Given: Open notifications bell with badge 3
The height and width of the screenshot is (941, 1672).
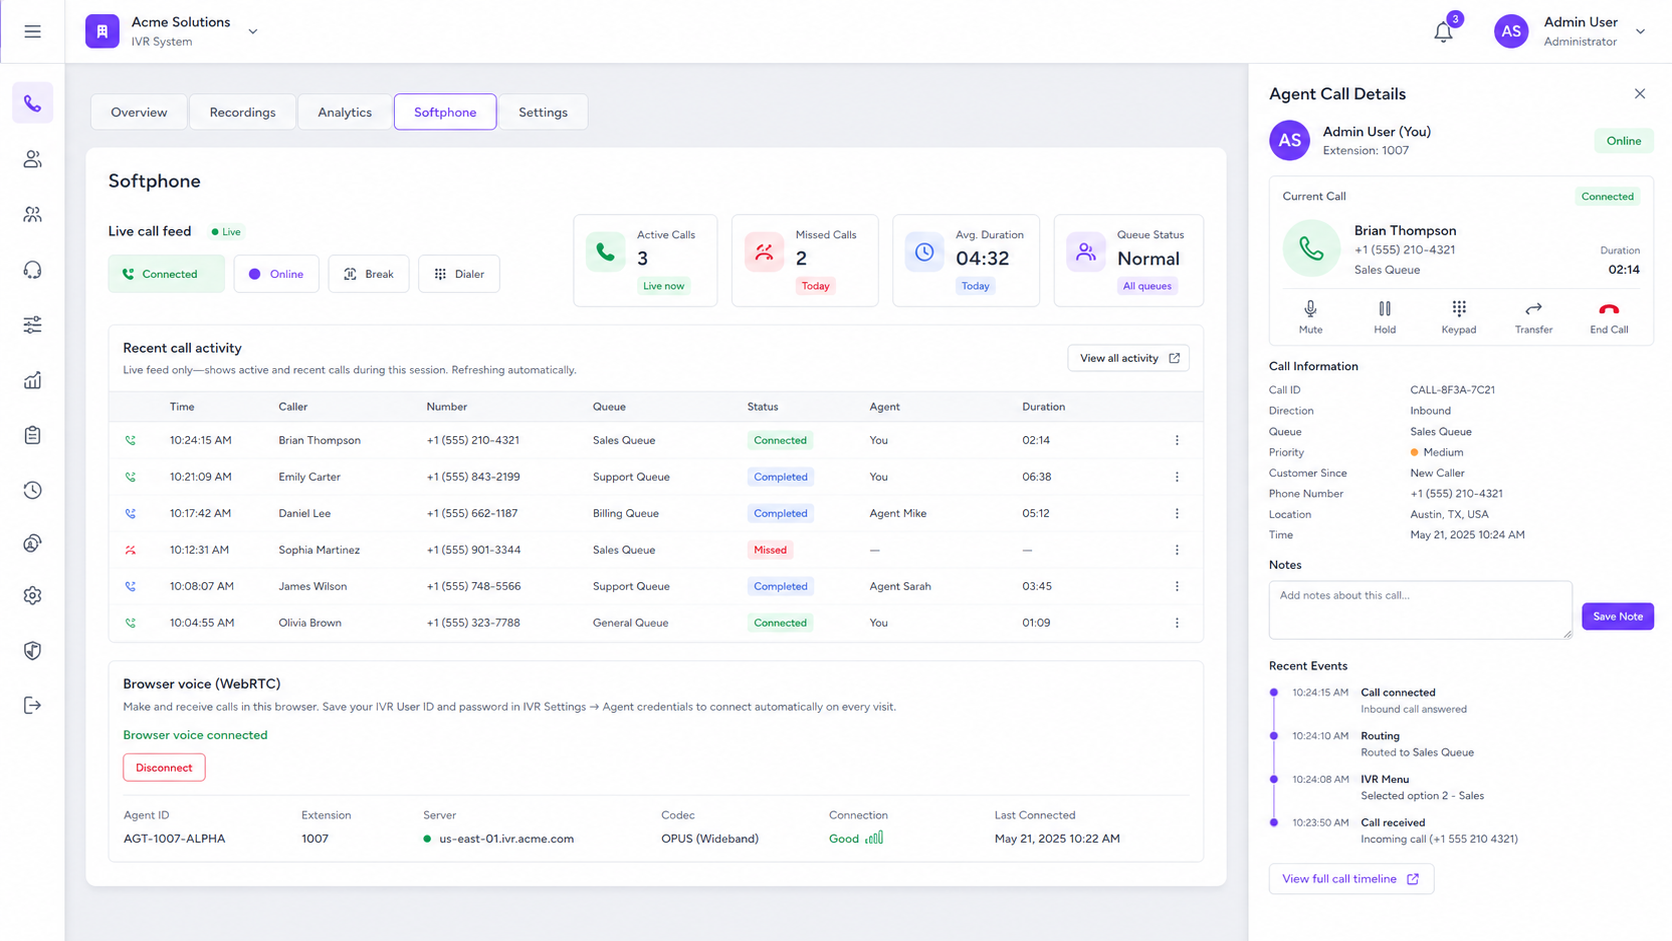Looking at the screenshot, I should pos(1443,32).
